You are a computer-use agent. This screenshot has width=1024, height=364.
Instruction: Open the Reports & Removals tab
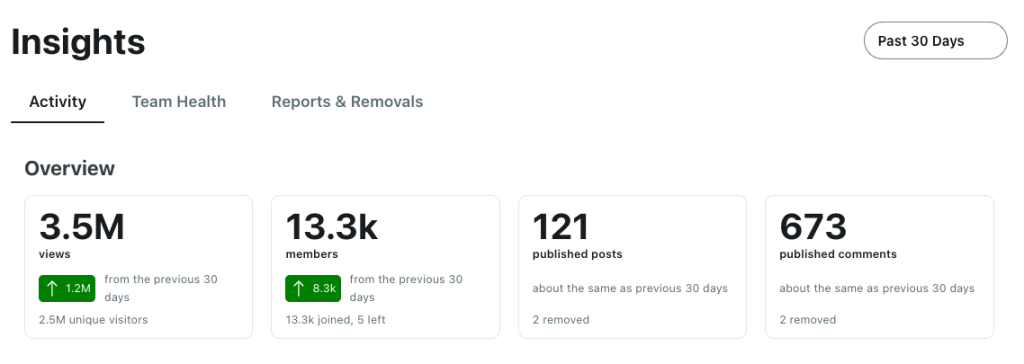tap(347, 102)
